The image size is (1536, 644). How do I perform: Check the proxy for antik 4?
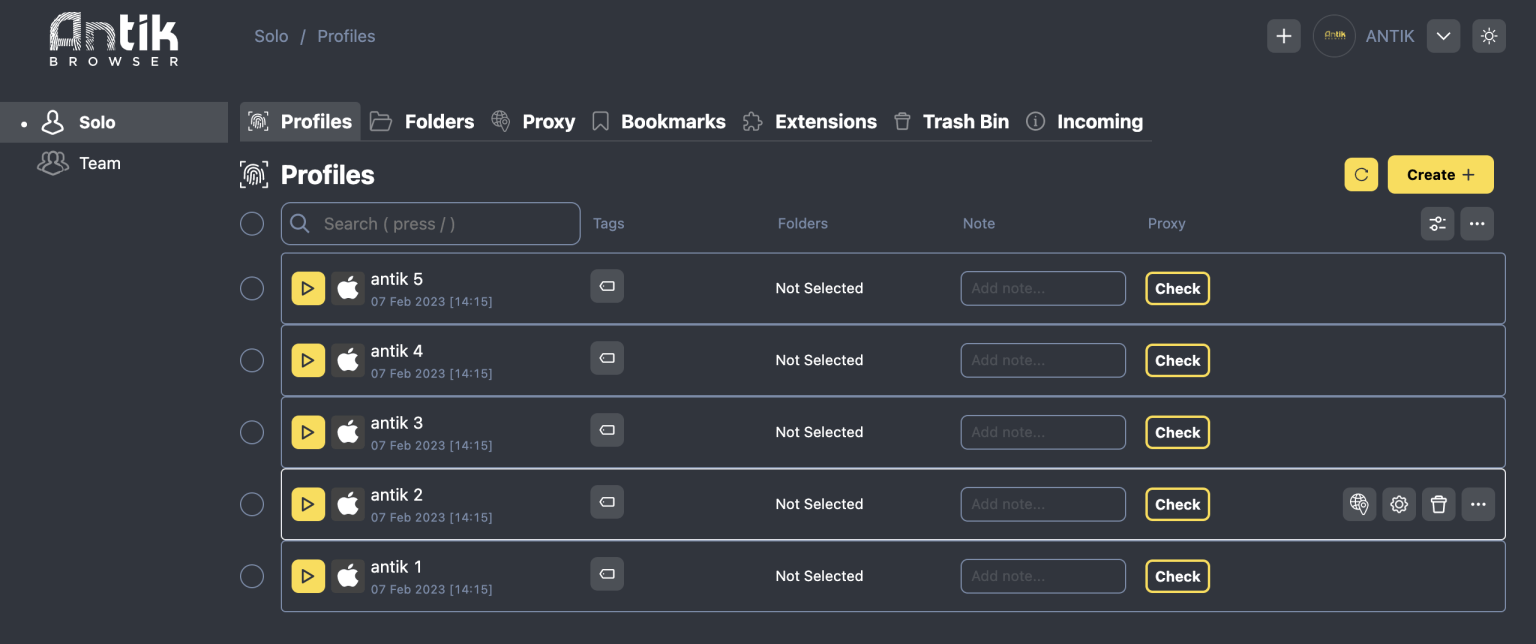click(1177, 360)
